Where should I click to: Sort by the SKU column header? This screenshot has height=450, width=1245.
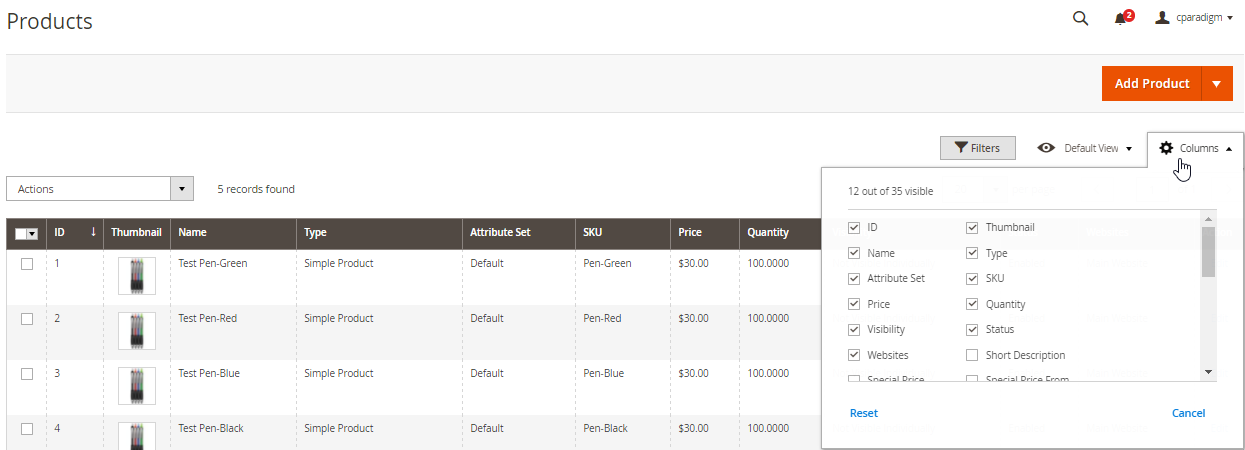tap(594, 232)
